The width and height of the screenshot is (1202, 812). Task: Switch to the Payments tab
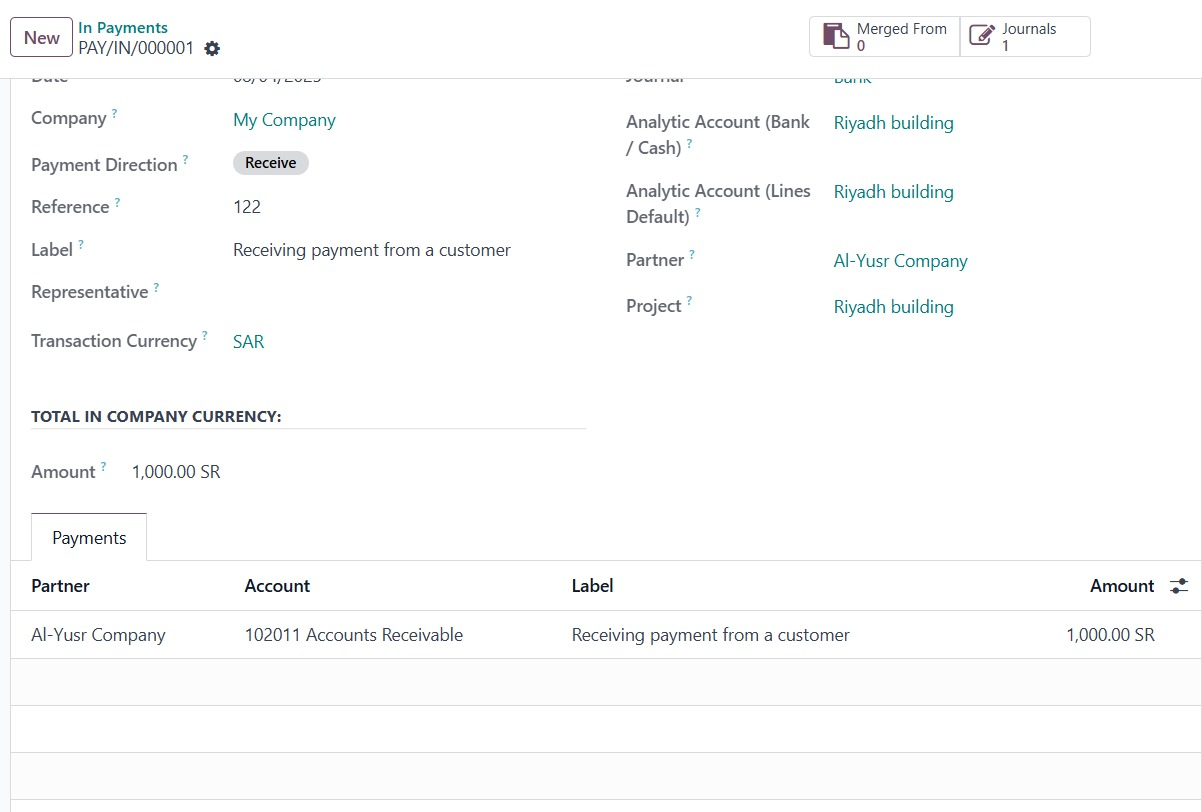click(89, 537)
